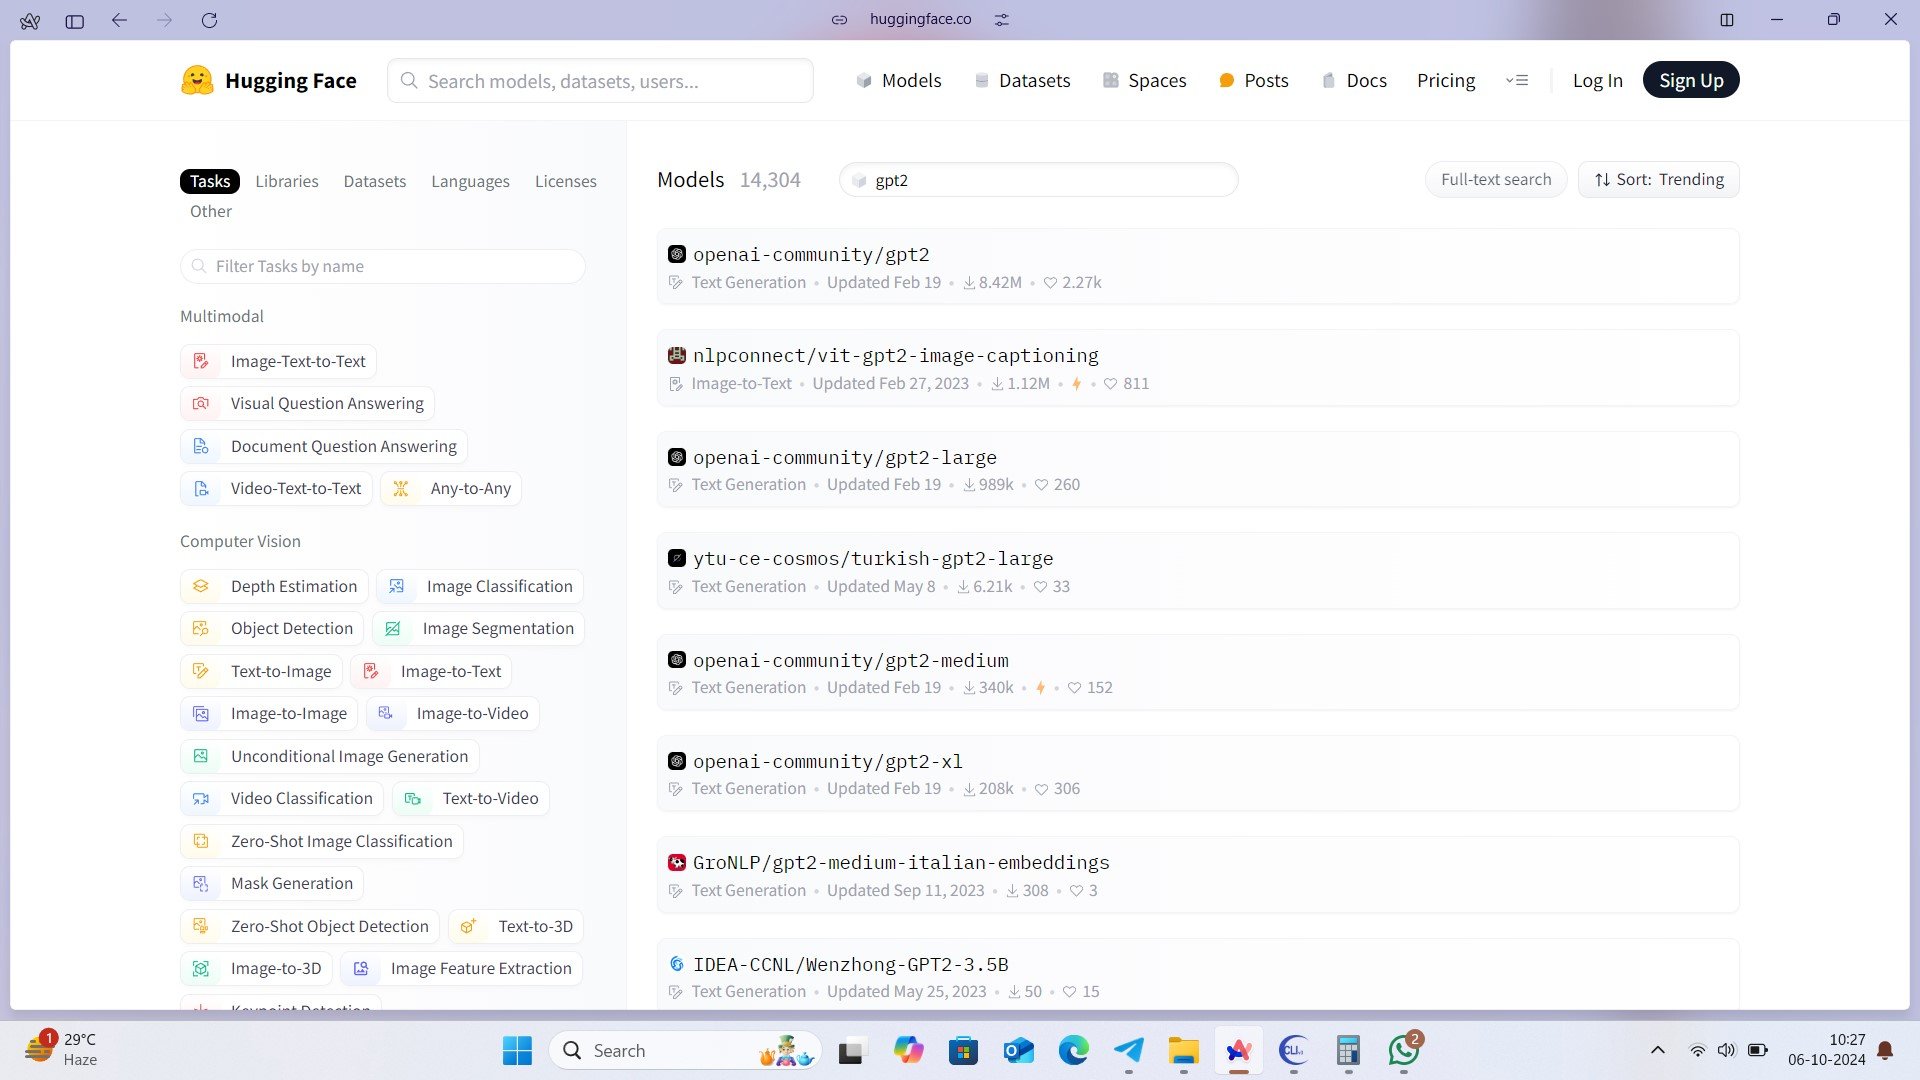Open the weather widget showing 29°C Haze
Image resolution: width=1920 pixels, height=1080 pixels.
62,1050
